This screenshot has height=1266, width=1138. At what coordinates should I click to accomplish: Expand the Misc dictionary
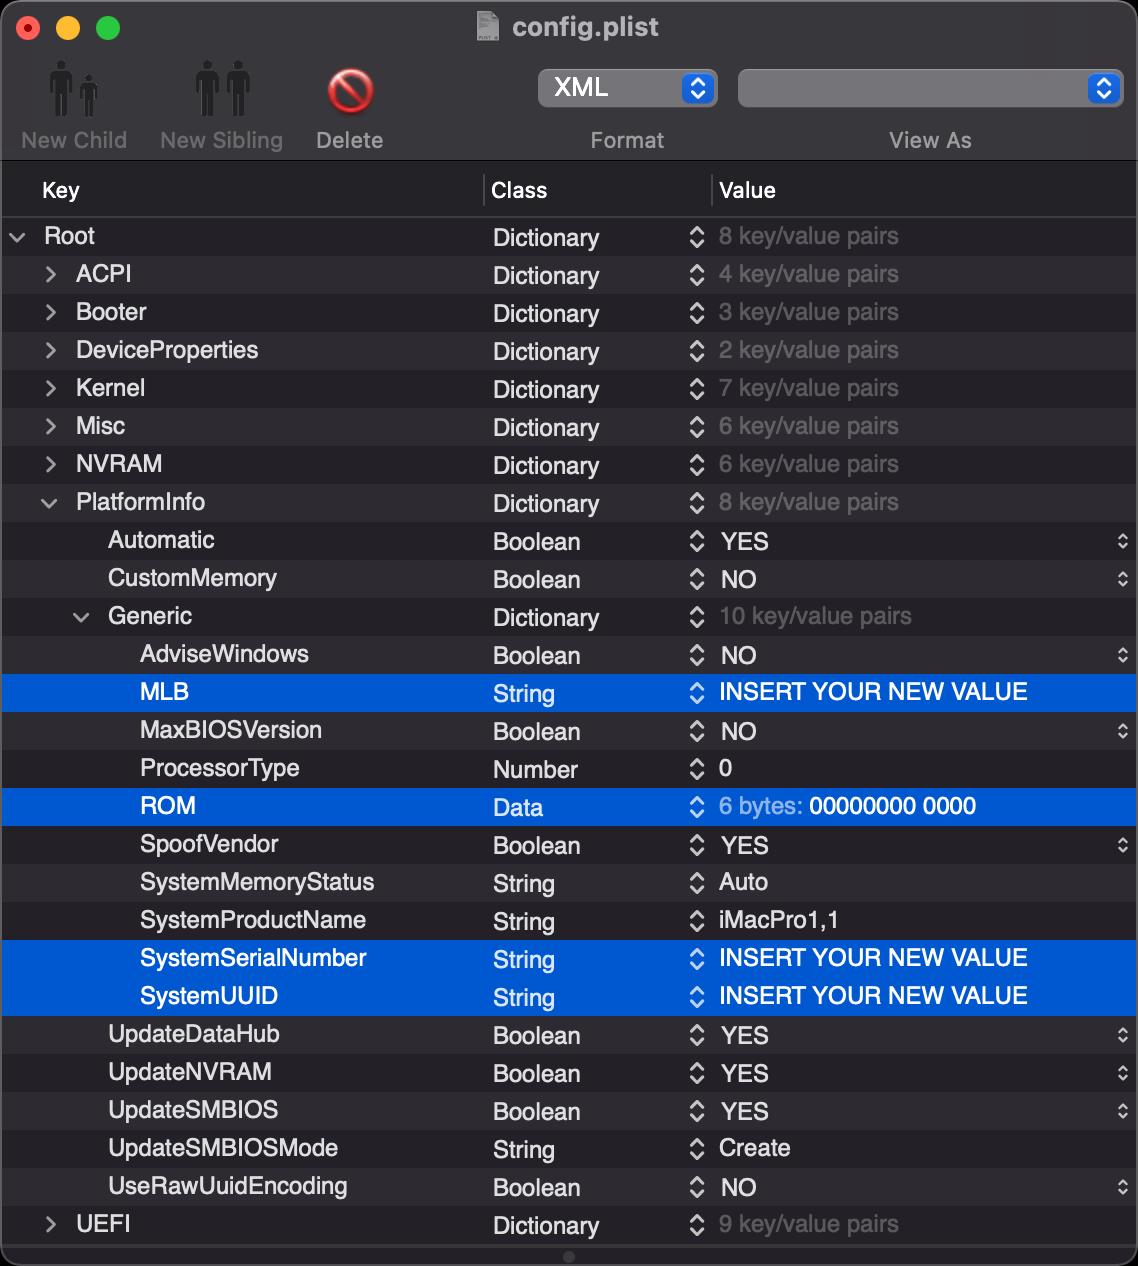[50, 426]
